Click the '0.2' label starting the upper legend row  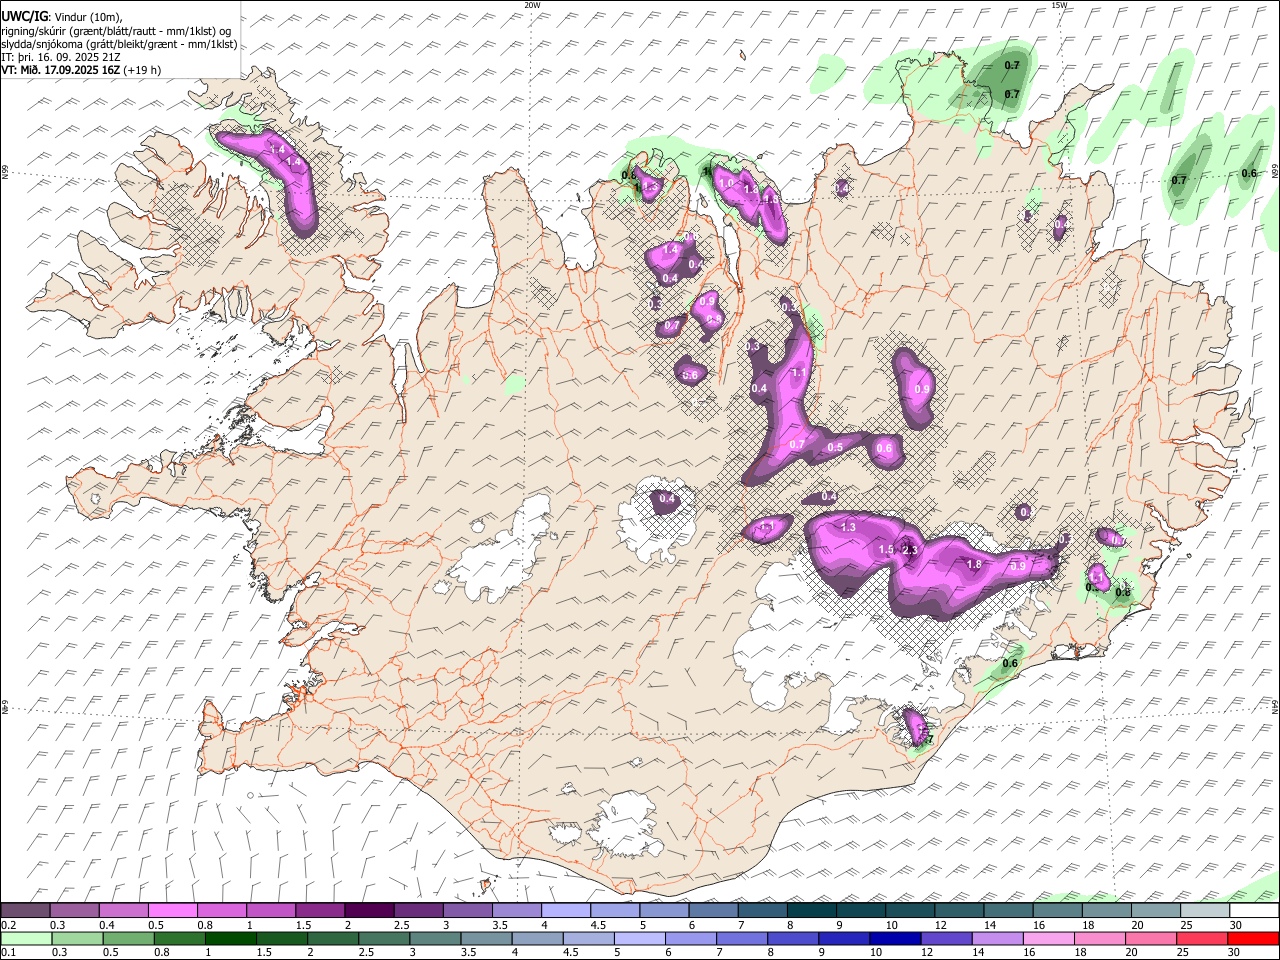point(9,925)
